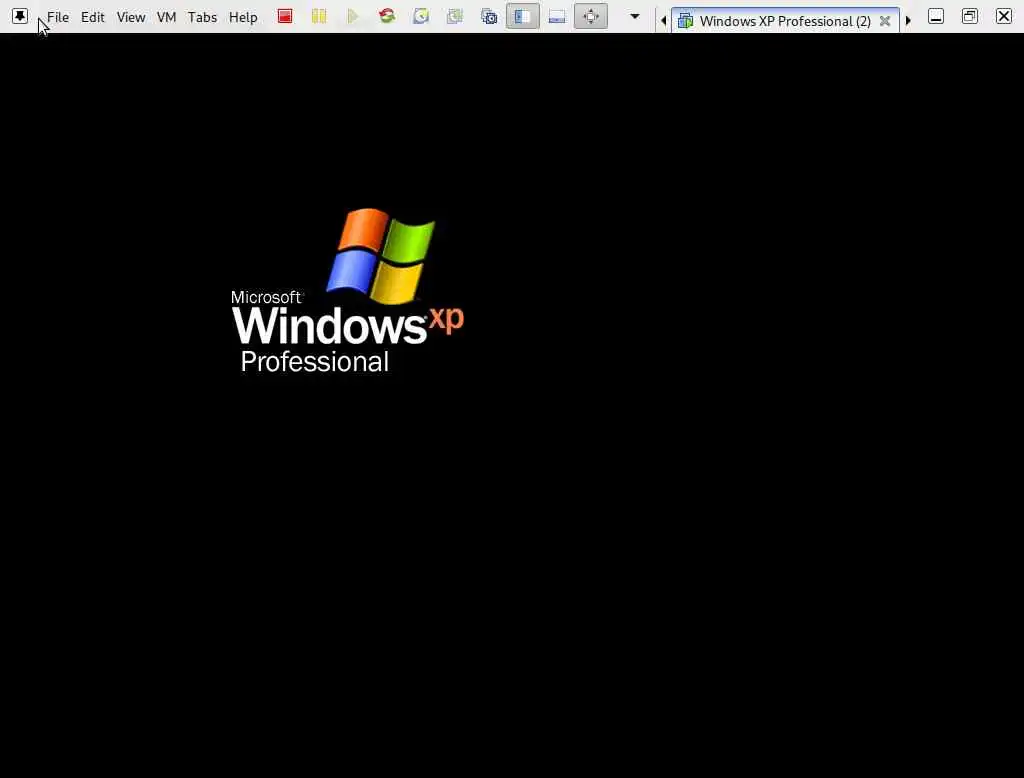Open the VM menu
This screenshot has height=778, width=1024.
(x=167, y=17)
